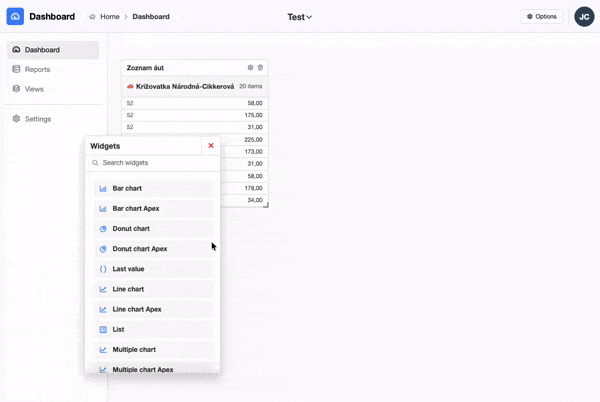Open Views in the sidebar

34,89
